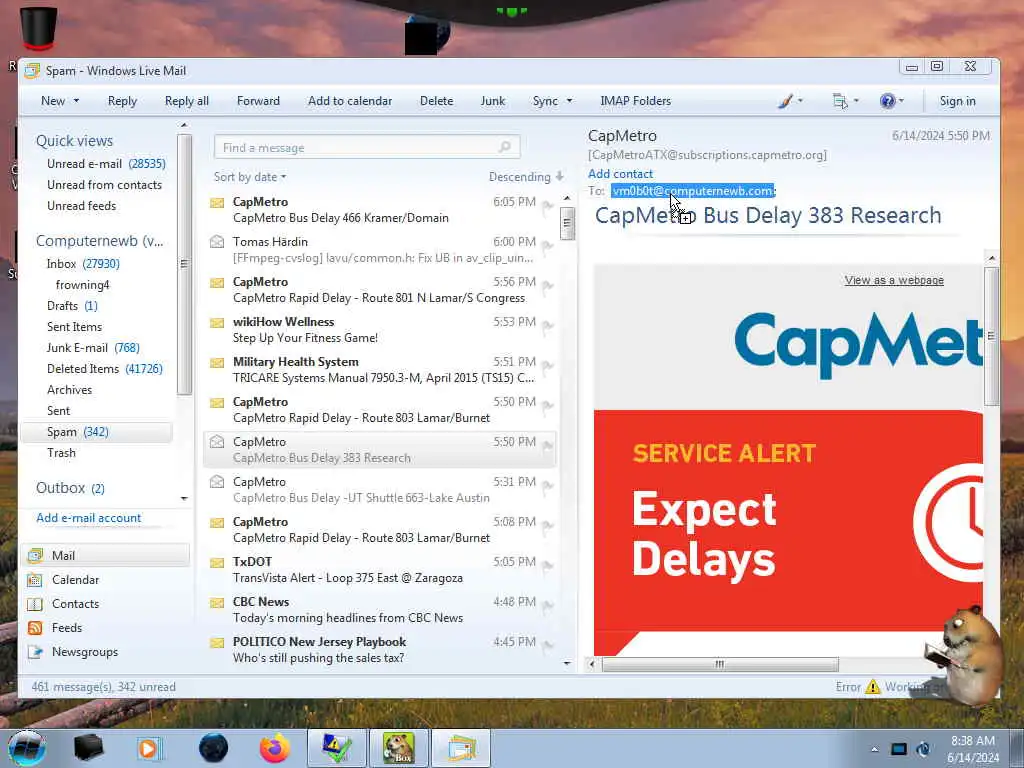Click the Sign in button

(957, 101)
